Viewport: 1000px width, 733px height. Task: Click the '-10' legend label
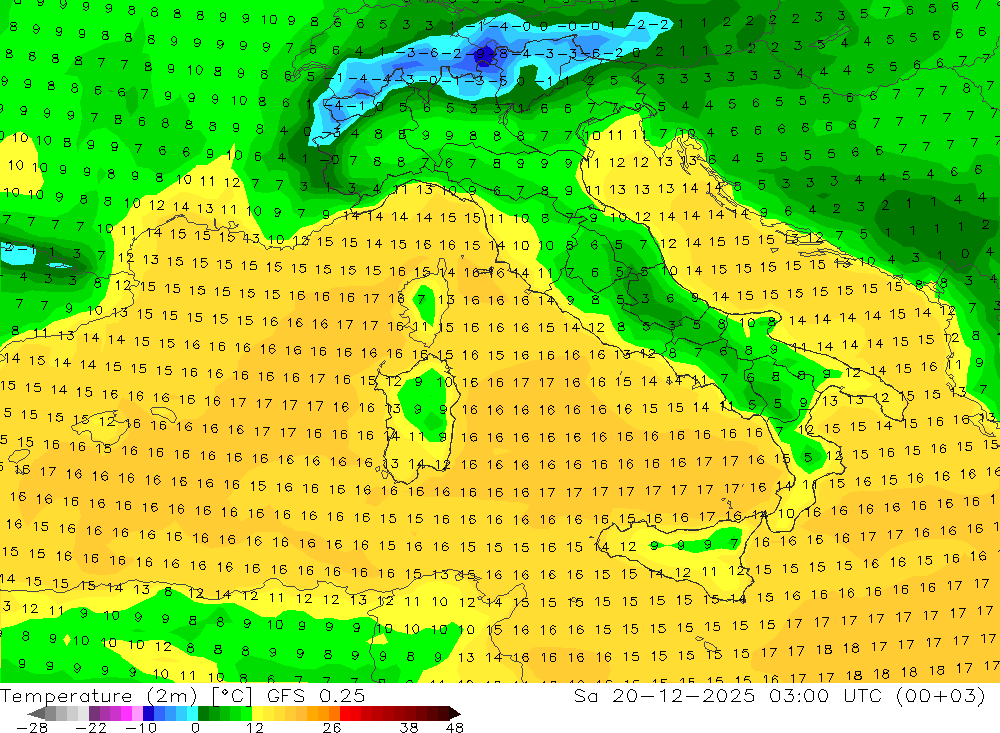coord(141,728)
